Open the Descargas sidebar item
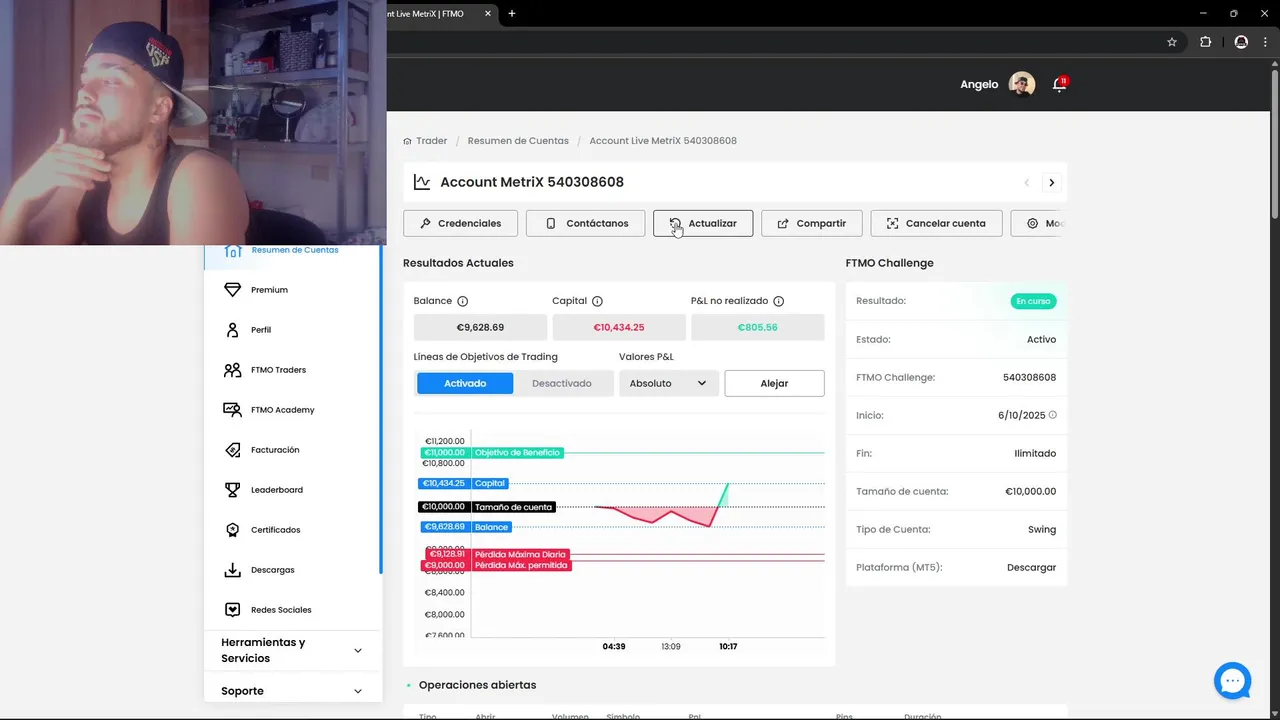The image size is (1280, 720). tap(292, 570)
